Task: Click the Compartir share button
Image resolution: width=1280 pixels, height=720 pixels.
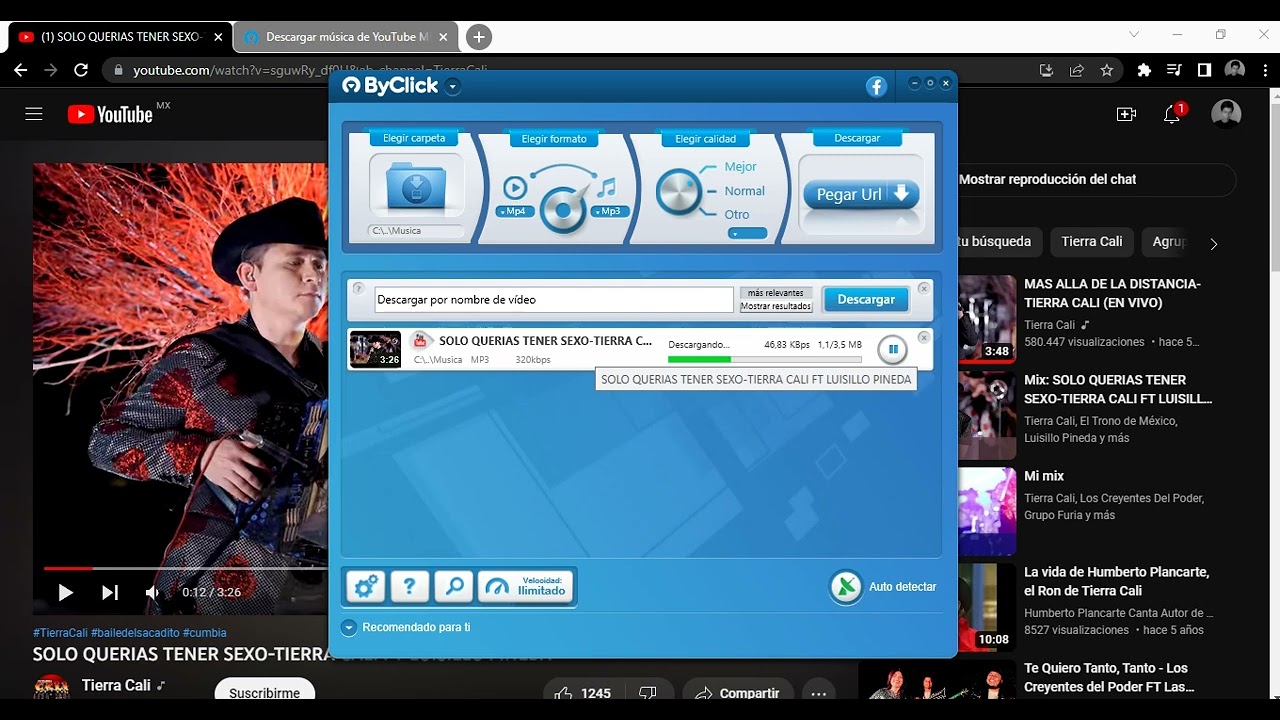Action: click(x=737, y=692)
